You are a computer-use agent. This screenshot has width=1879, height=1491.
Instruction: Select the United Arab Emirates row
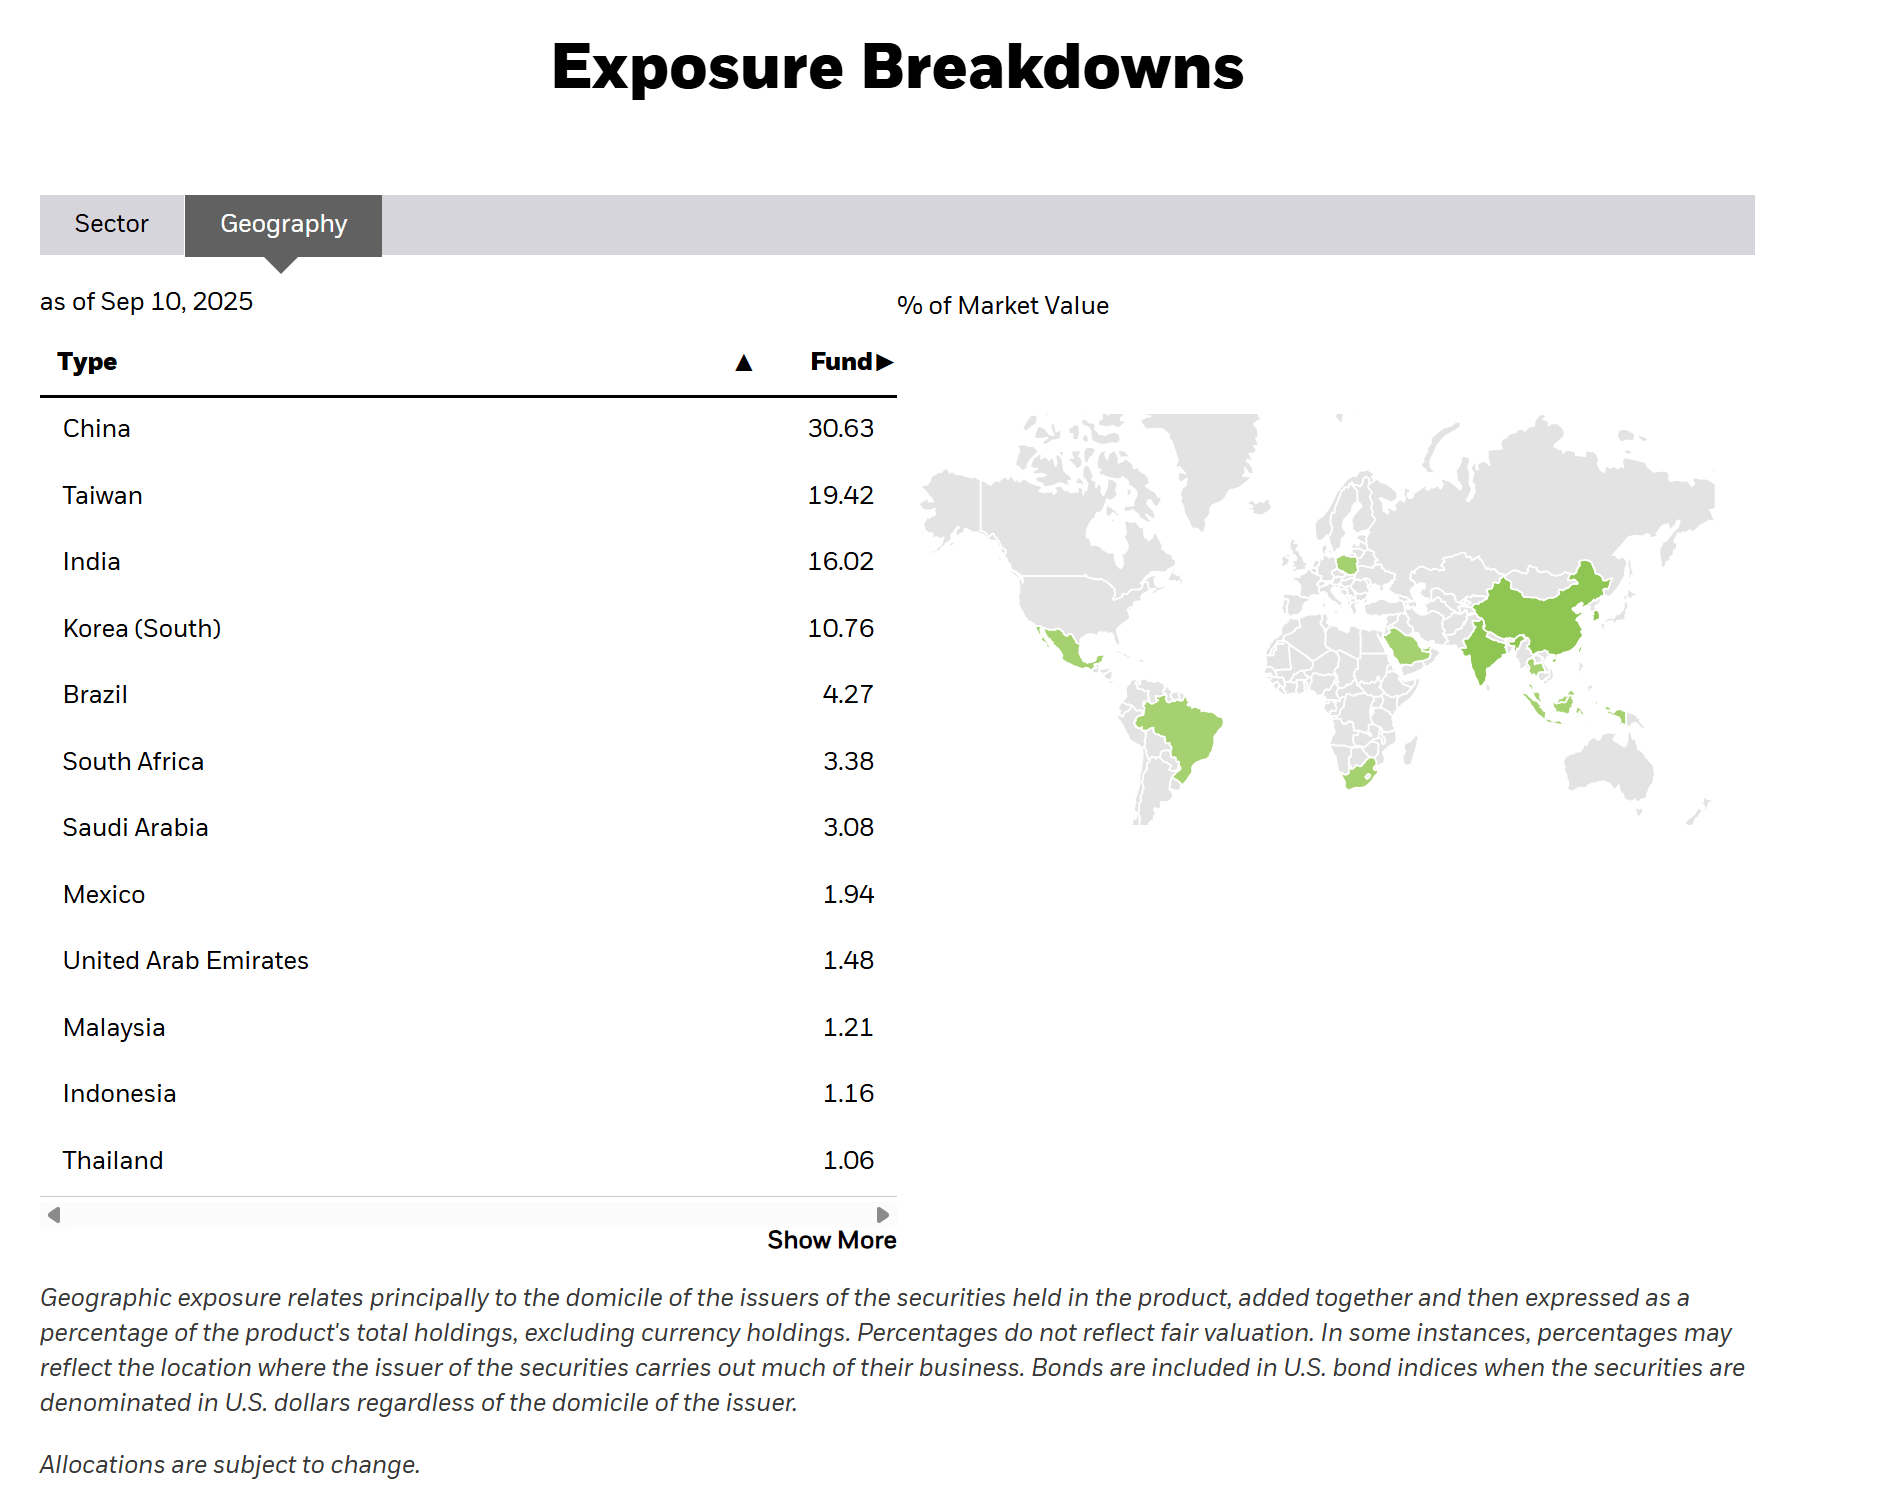pyautogui.click(x=467, y=961)
